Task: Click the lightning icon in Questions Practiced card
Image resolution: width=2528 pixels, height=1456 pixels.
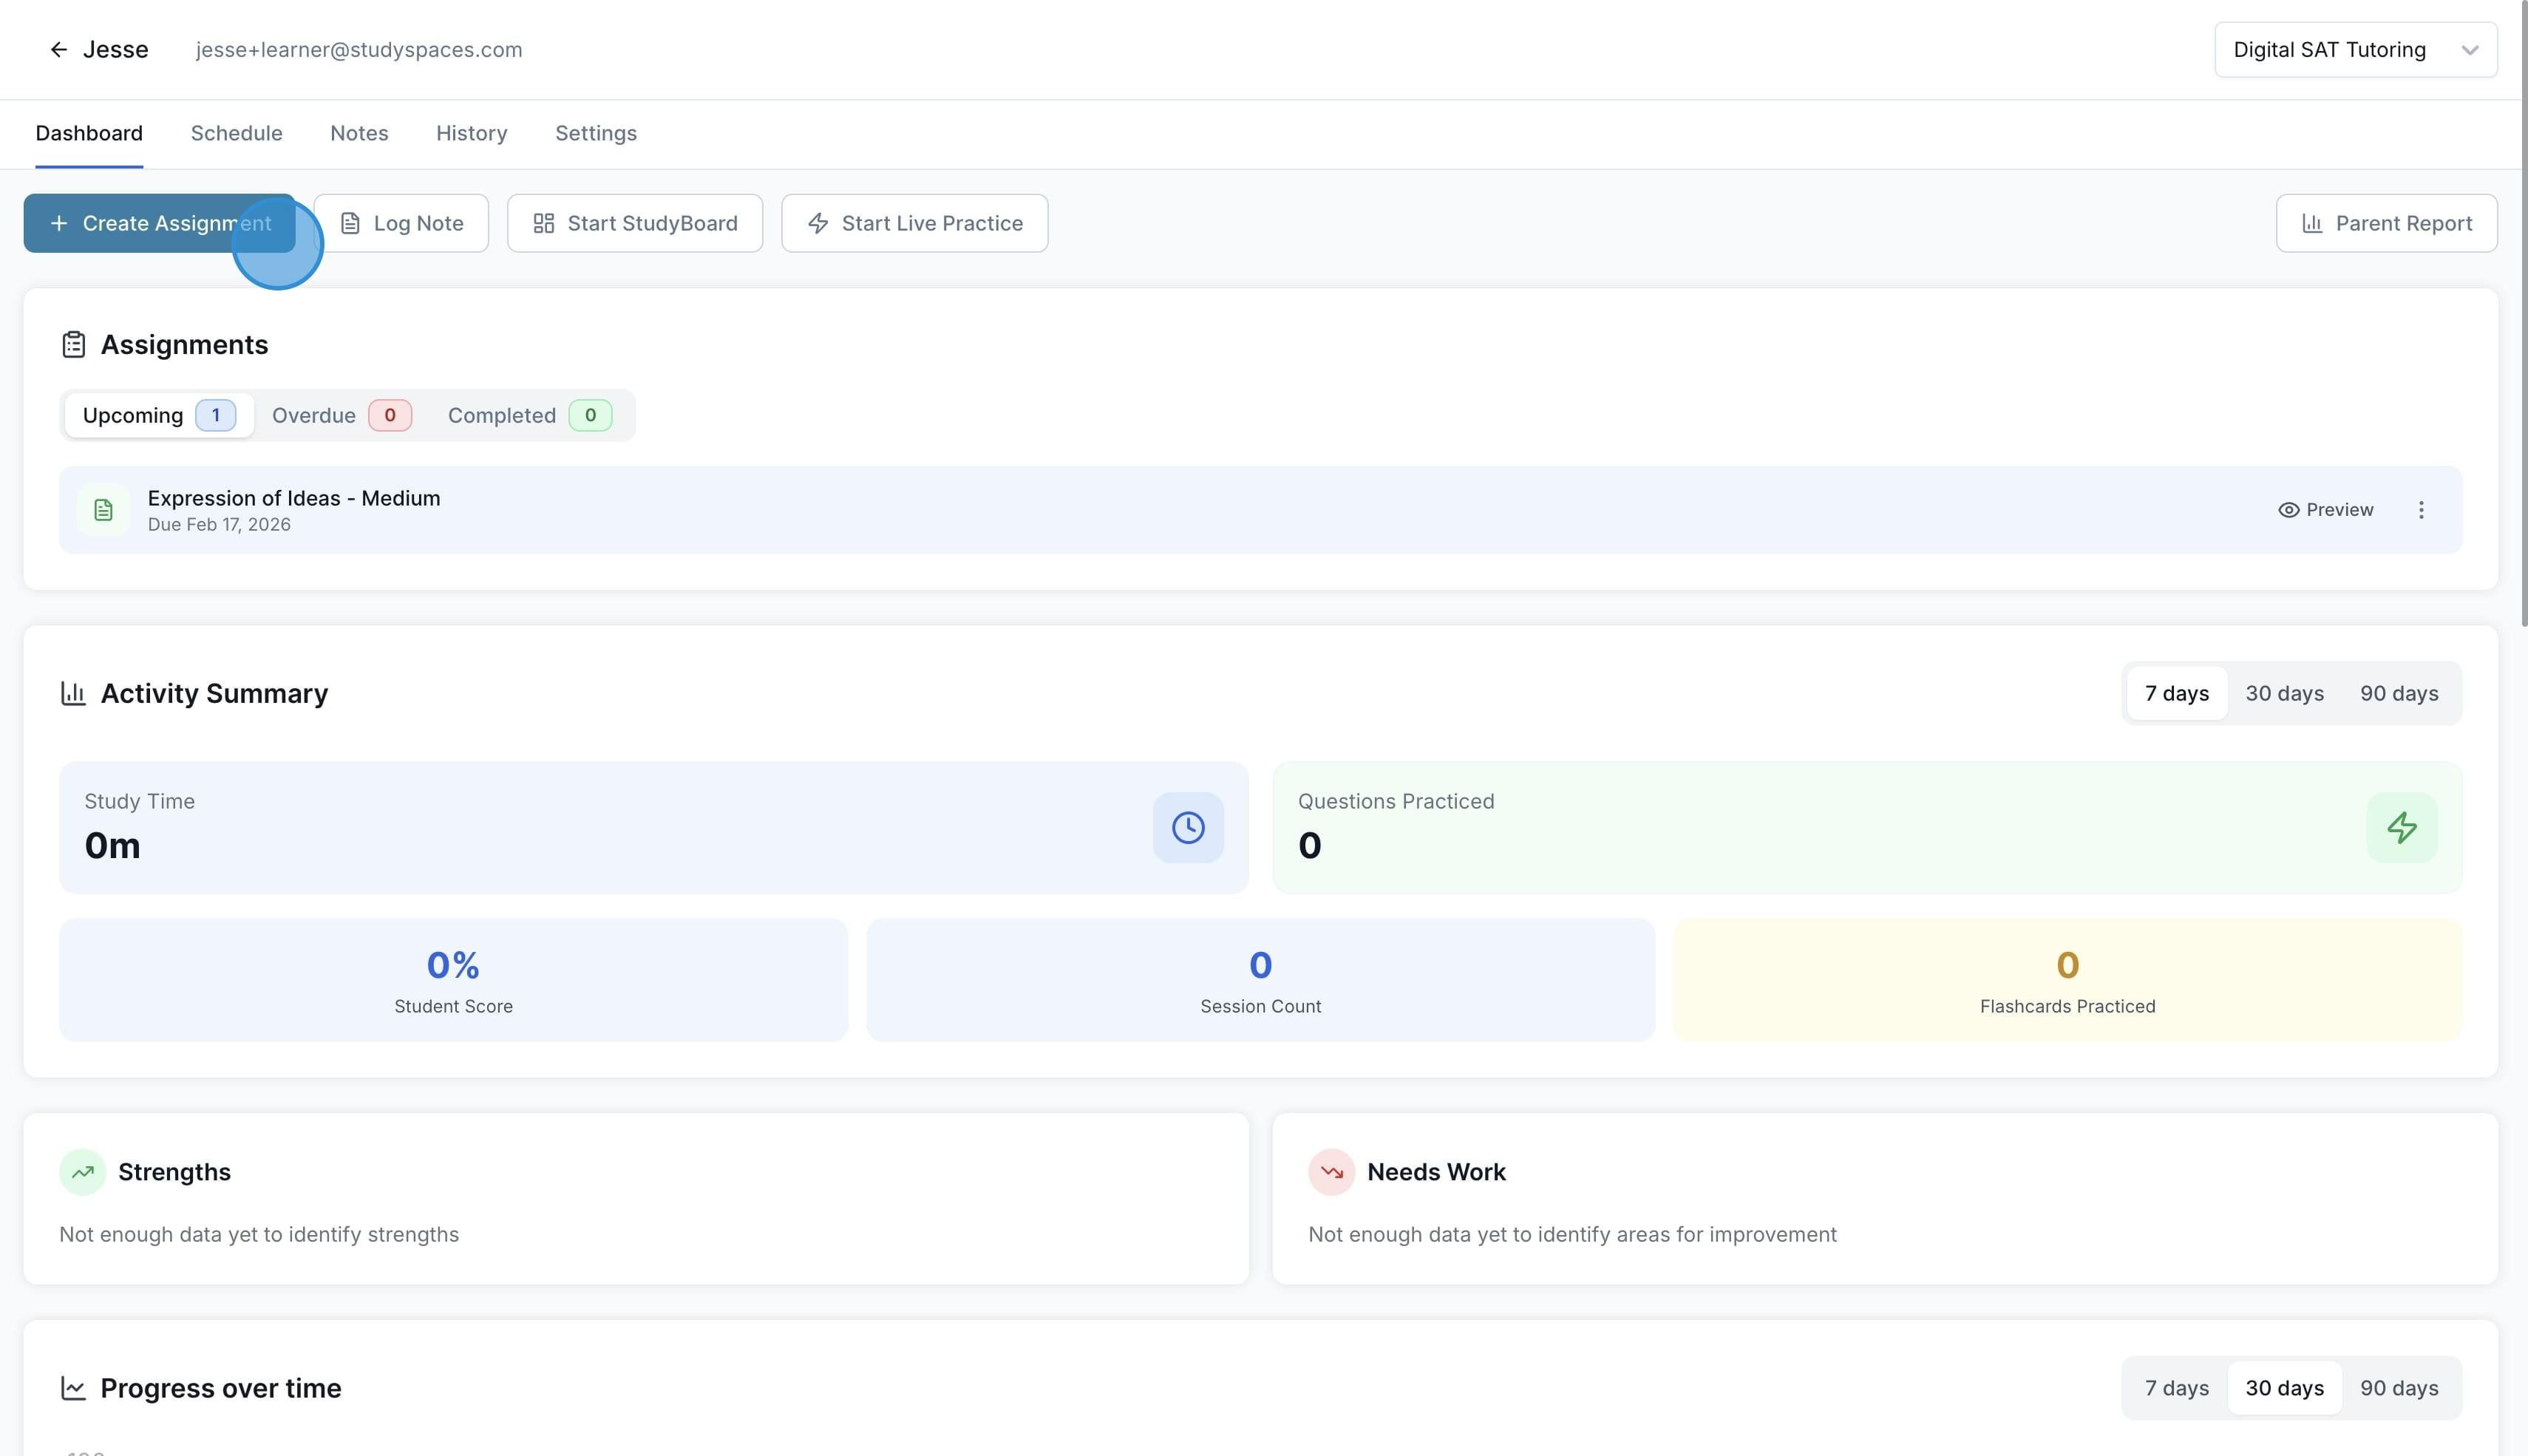Action: click(x=2402, y=828)
